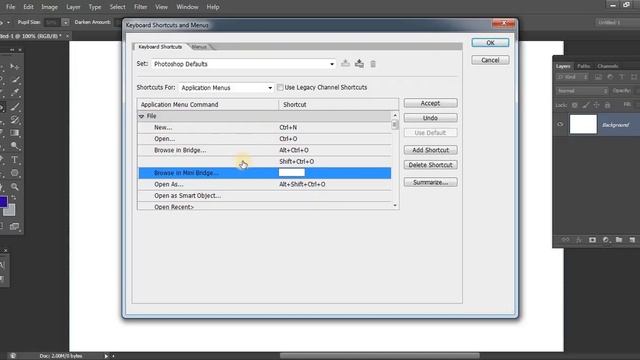Click the Undo button
This screenshot has height=360, width=640.
click(x=431, y=118)
